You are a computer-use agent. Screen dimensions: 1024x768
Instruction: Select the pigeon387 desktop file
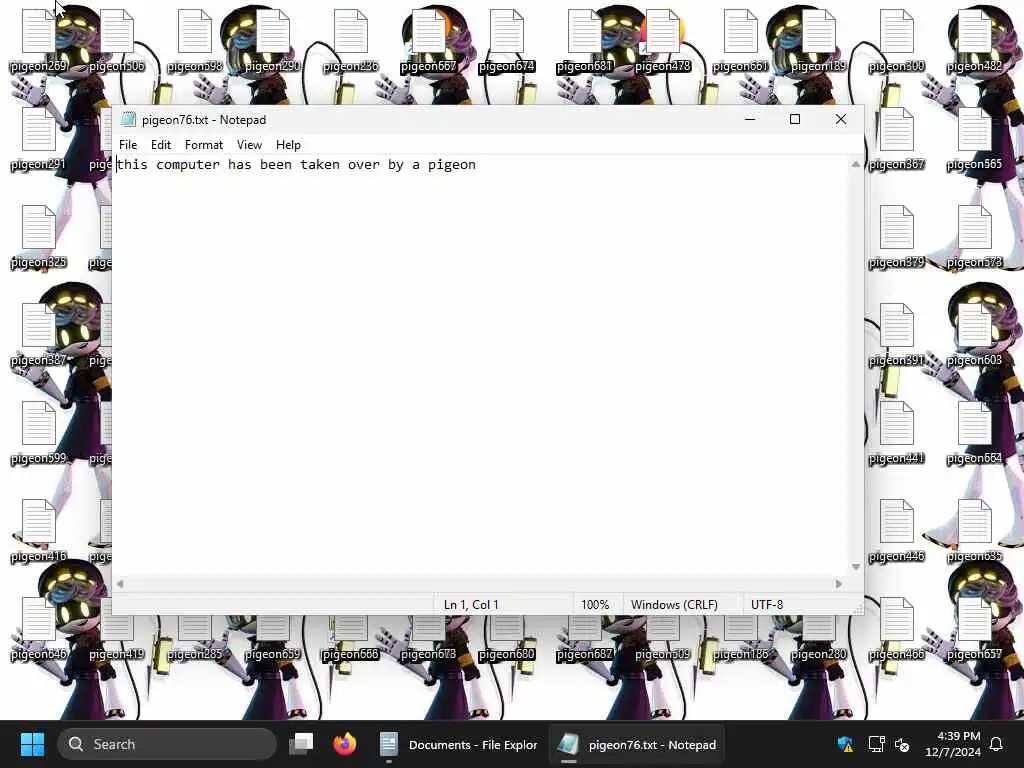click(x=39, y=334)
